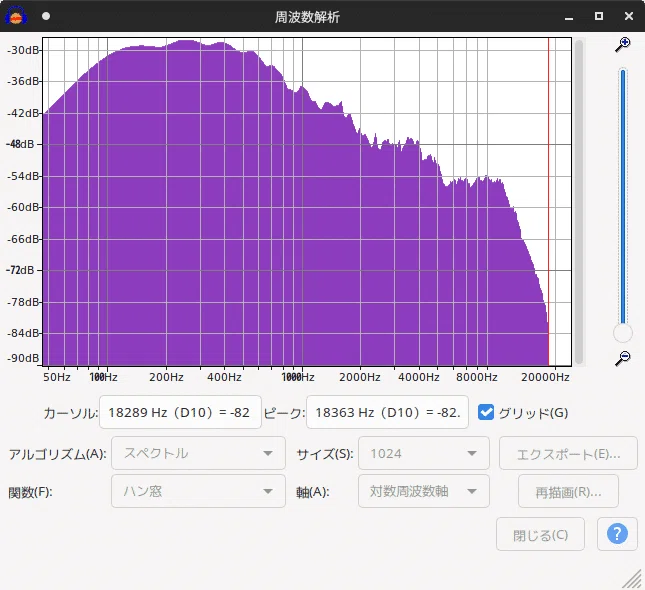
Task: Click the カーソル value field
Action: pyautogui.click(x=180, y=412)
